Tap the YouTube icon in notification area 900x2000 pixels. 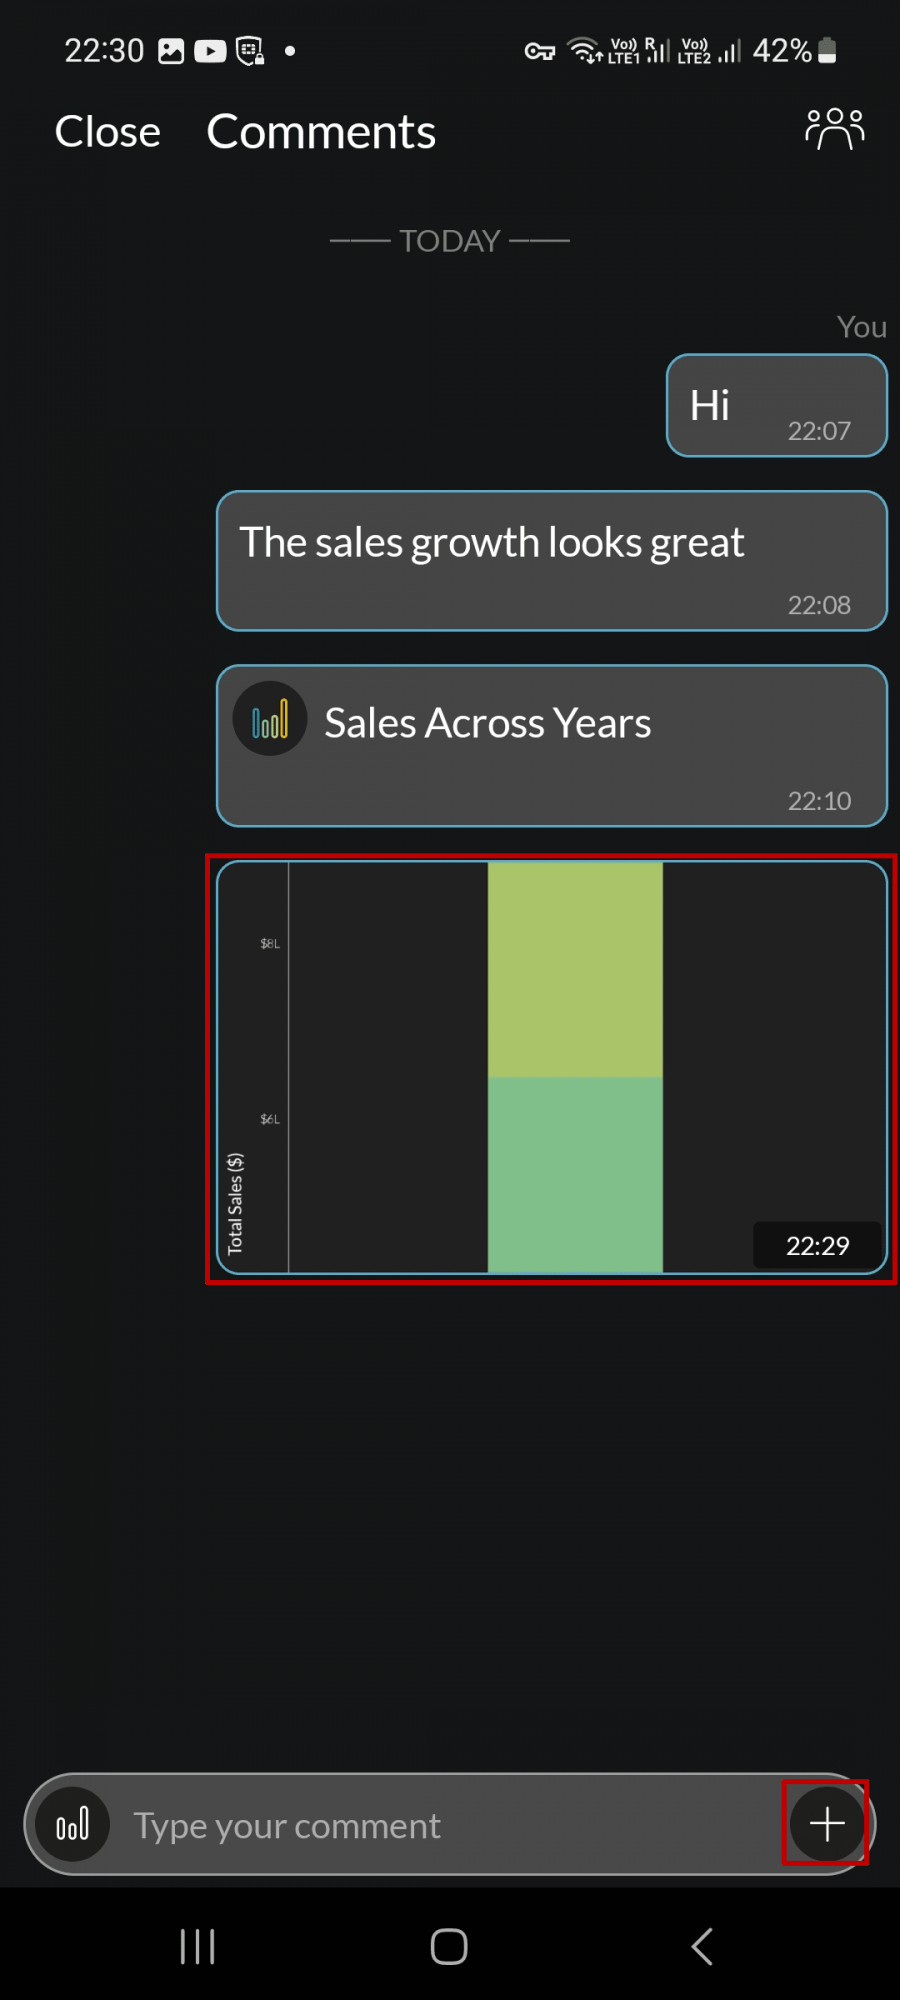(209, 50)
